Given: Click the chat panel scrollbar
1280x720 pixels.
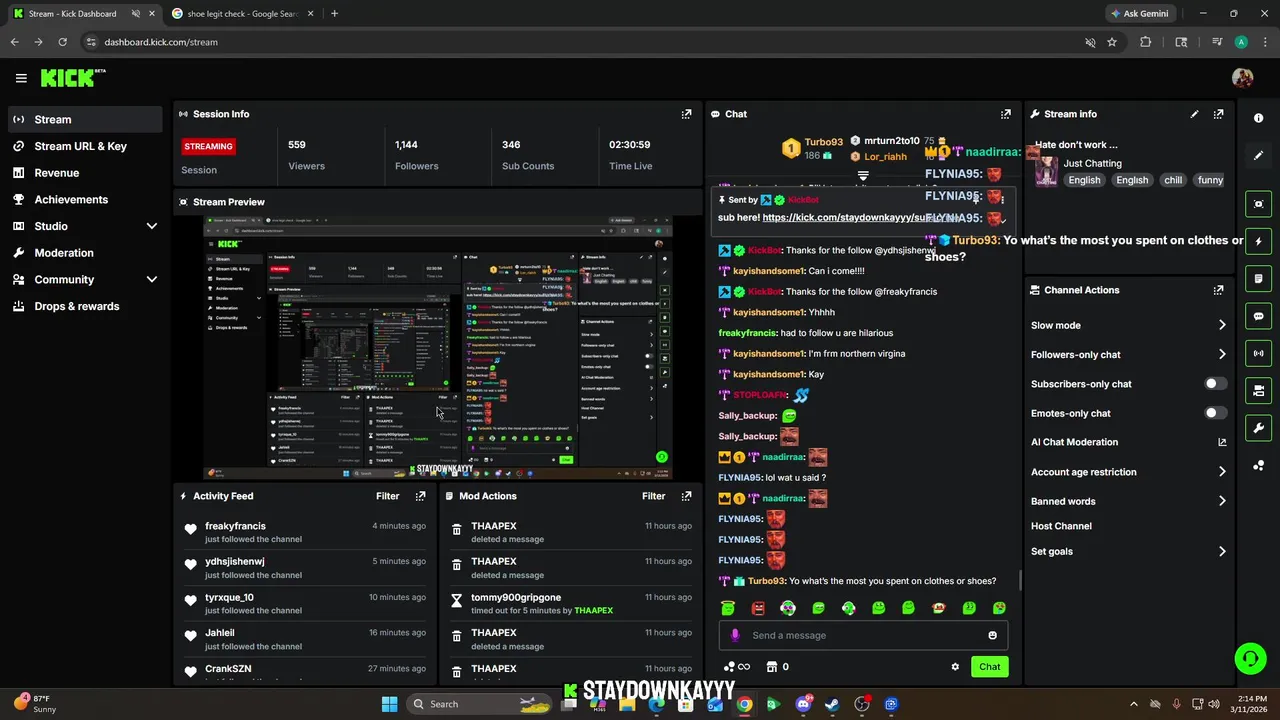Looking at the screenshot, I should coord(1019,578).
